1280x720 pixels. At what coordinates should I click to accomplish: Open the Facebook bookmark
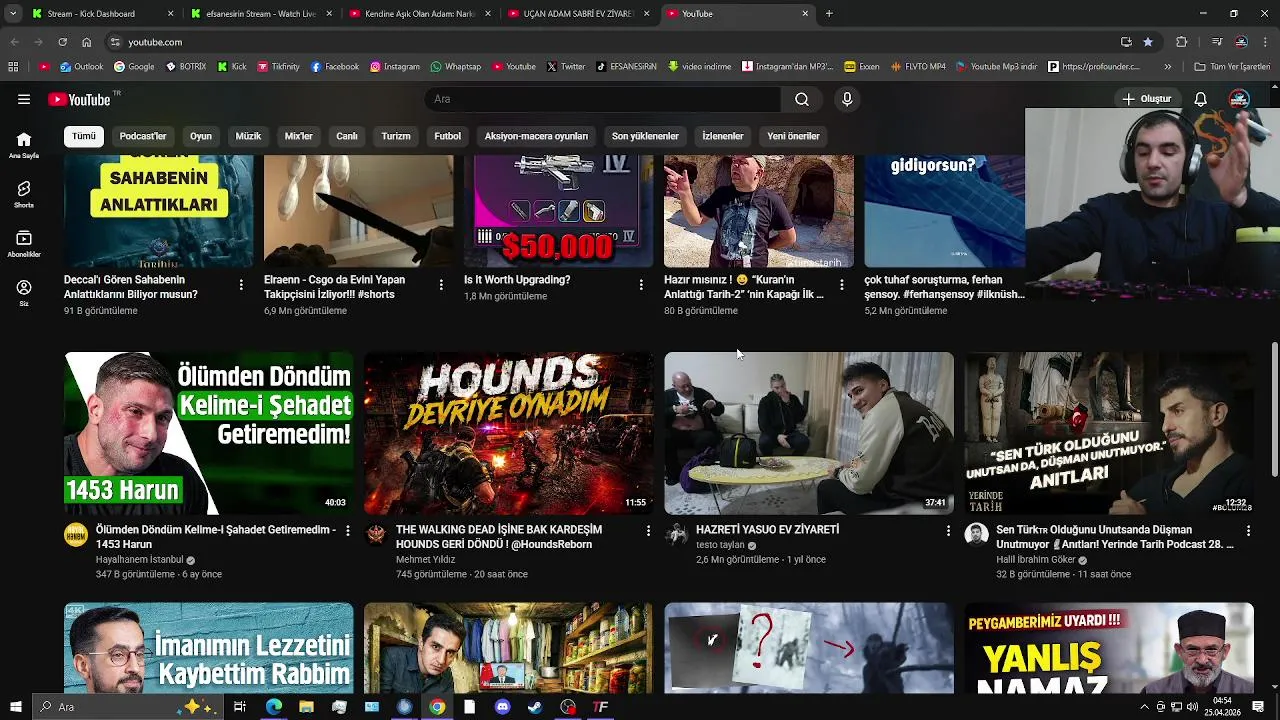click(335, 67)
